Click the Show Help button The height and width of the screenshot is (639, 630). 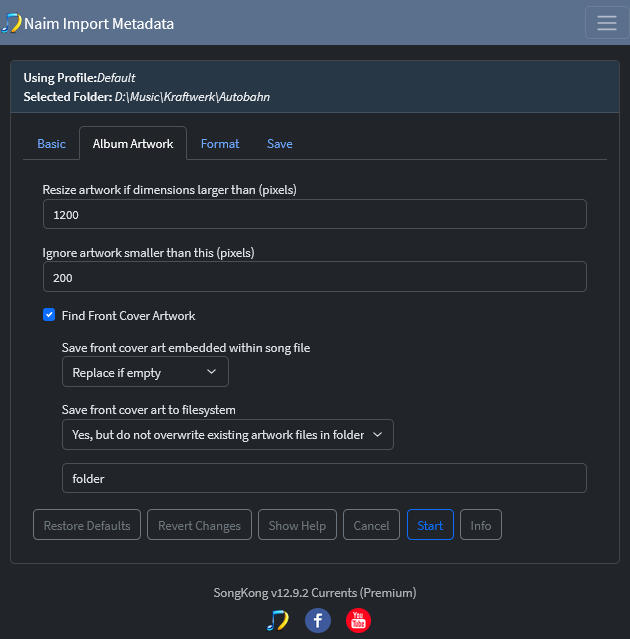point(297,525)
